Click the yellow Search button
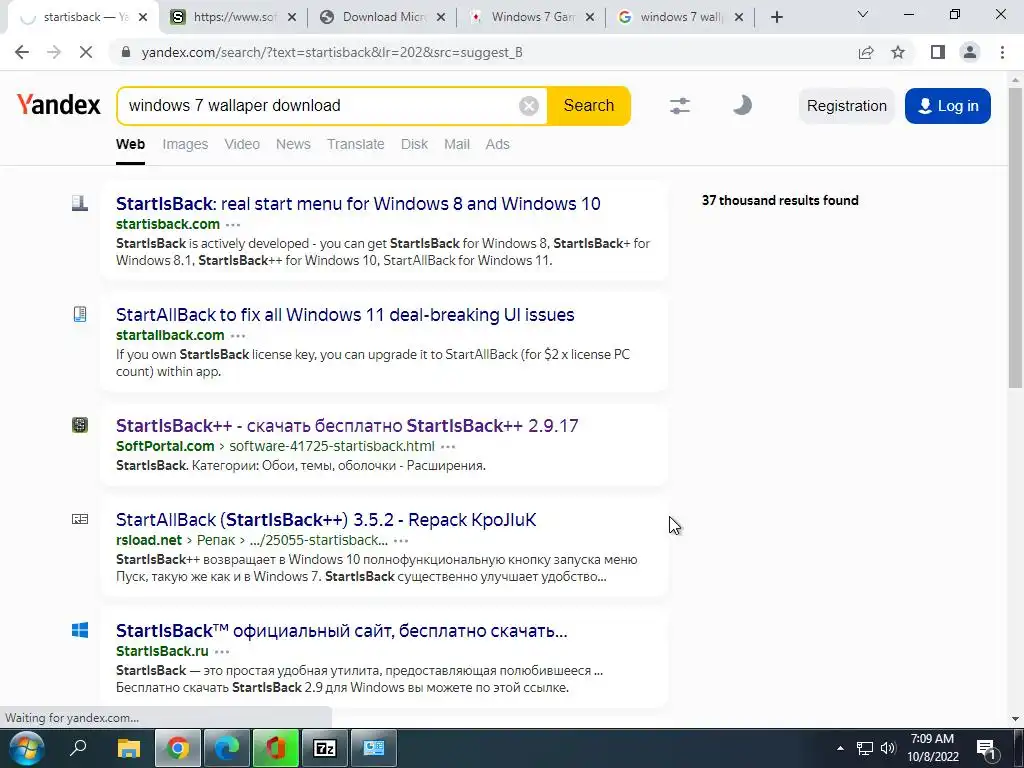 [588, 106]
